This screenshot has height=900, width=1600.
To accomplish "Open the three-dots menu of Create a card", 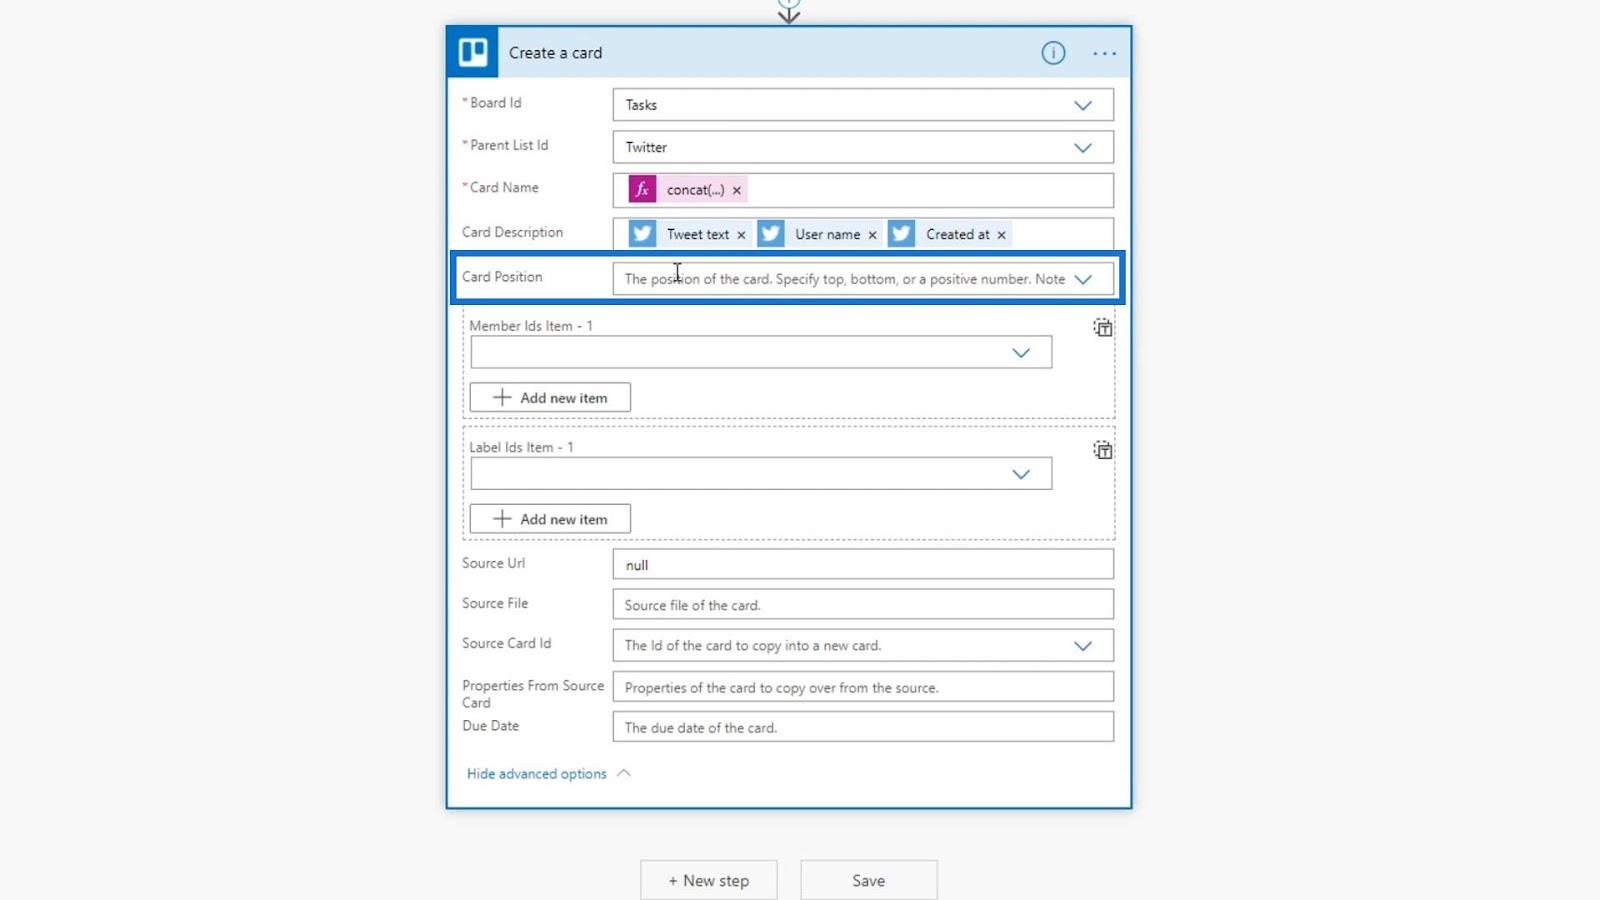I will pos(1104,53).
